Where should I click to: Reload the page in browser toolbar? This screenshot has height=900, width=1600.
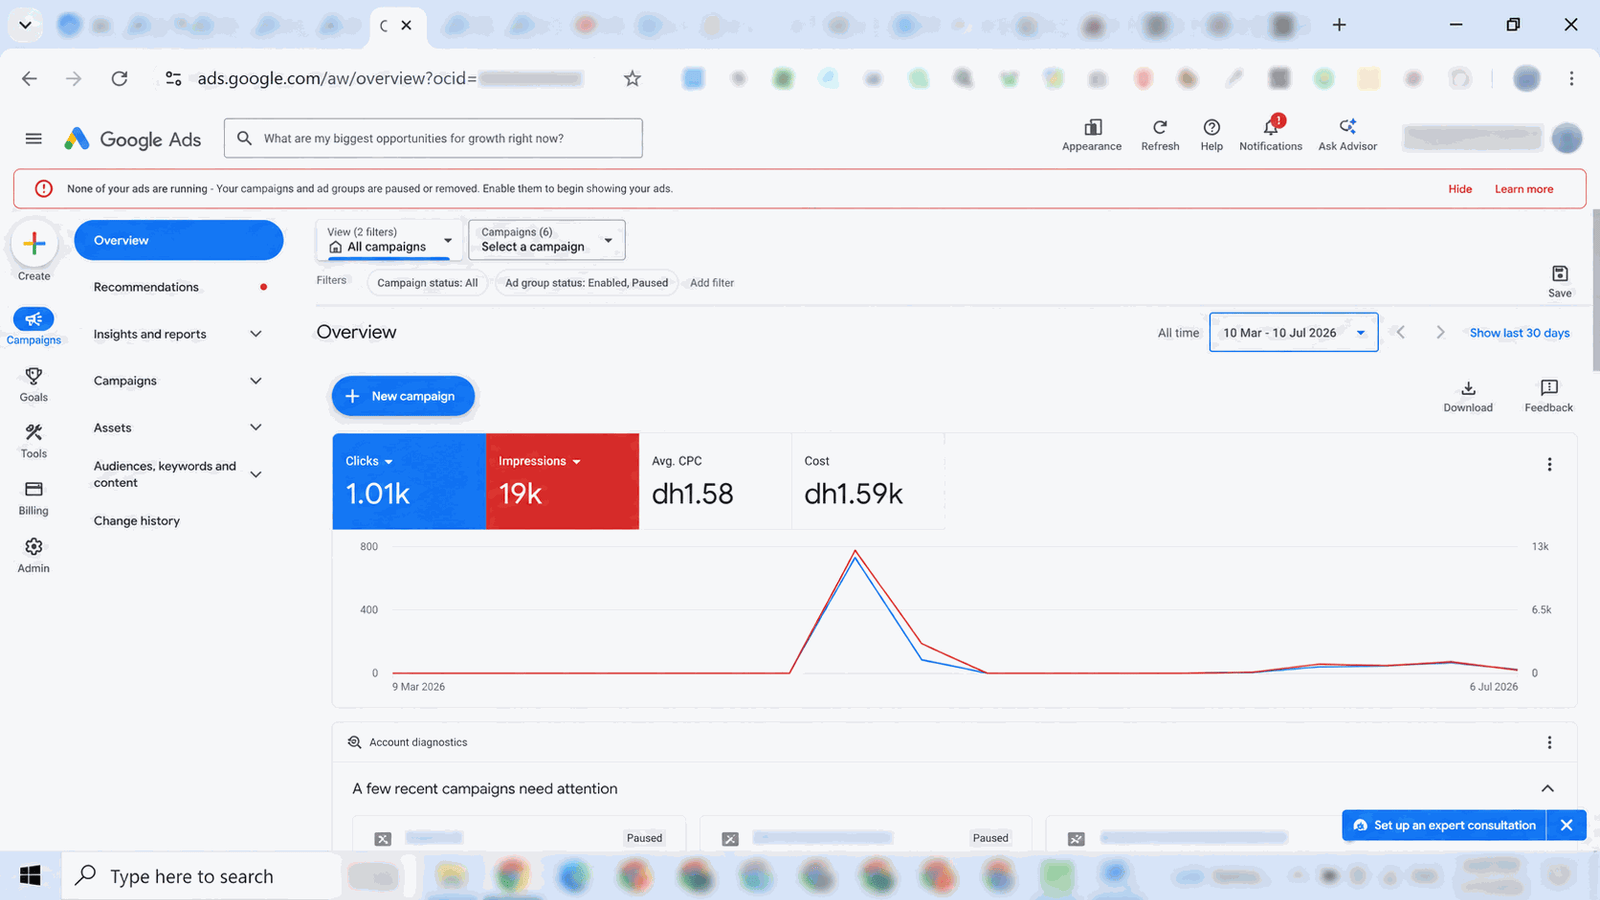[x=119, y=78]
